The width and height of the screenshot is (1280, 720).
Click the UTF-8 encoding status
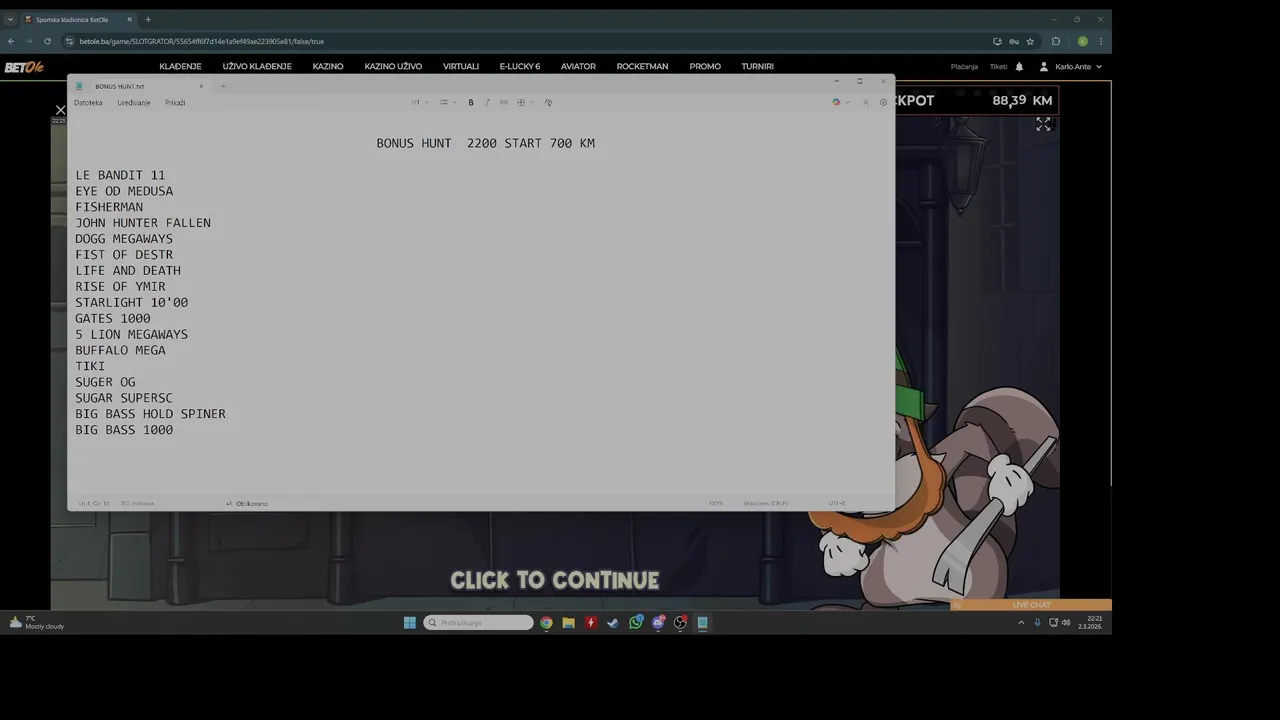click(x=837, y=503)
